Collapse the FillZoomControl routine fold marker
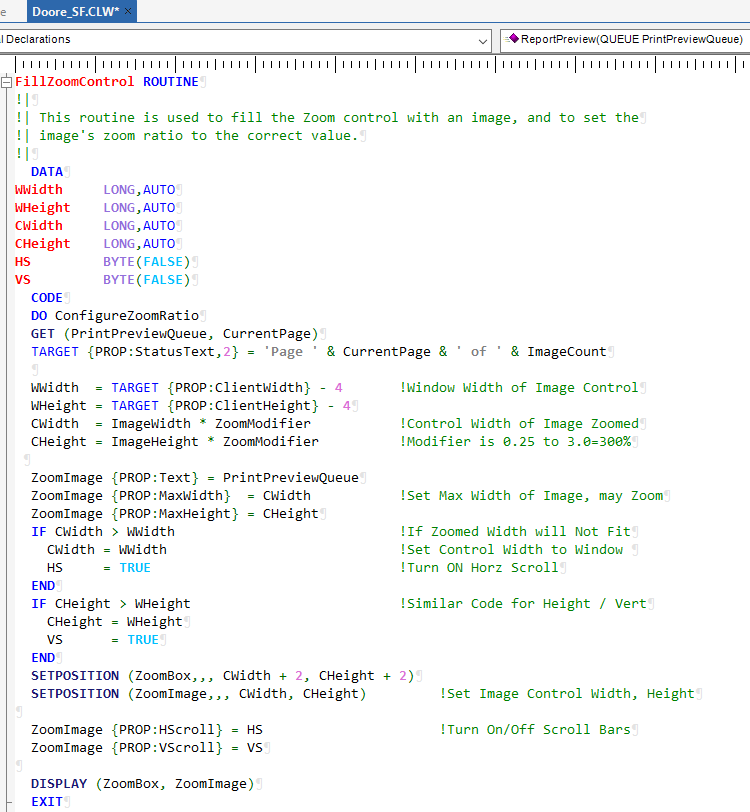Viewport: 750px width, 812px height. click(6, 81)
